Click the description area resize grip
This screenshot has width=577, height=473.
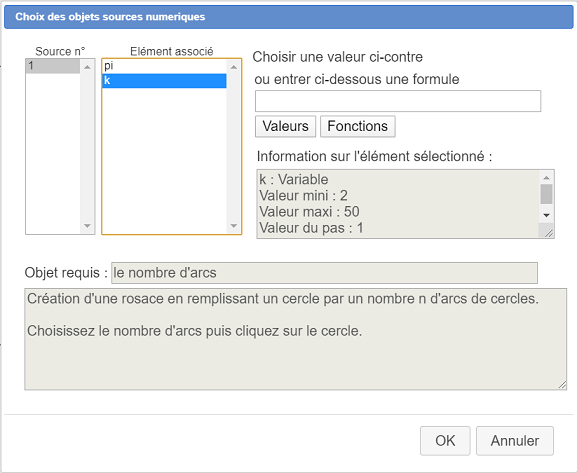click(562, 385)
